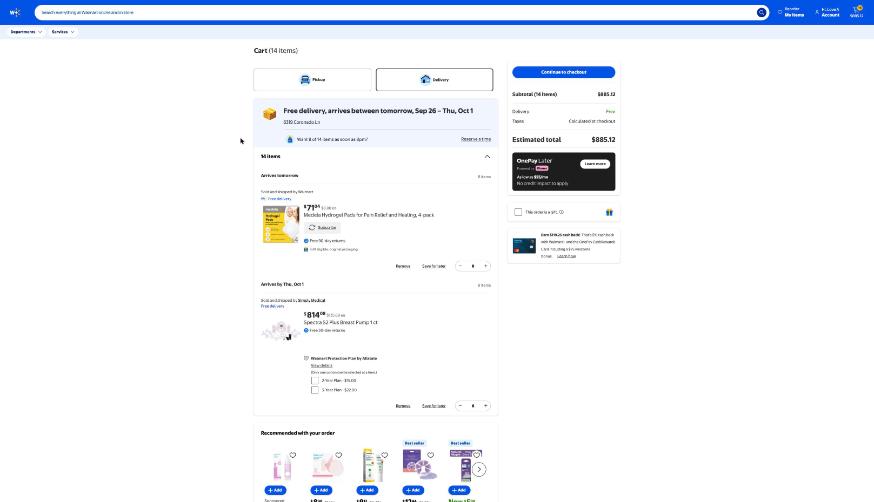Select the 3-Year protection plan checkbox

tap(315, 390)
